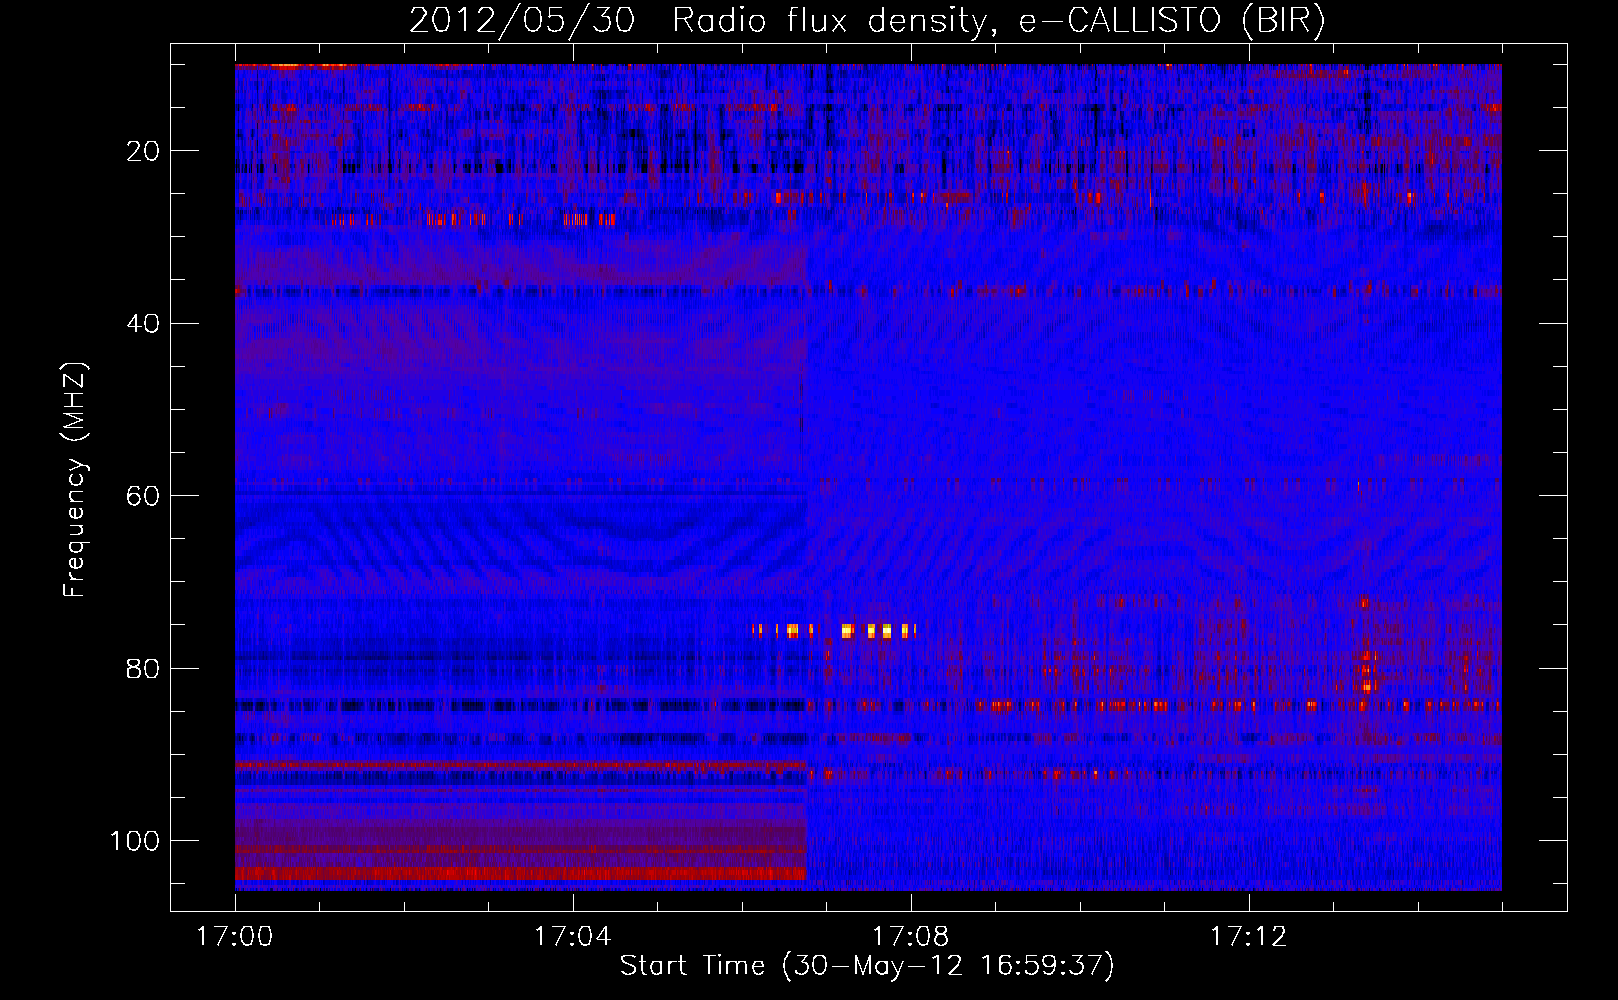The height and width of the screenshot is (1000, 1618).
Task: Click the '40' frequency tick label
Action: click(x=143, y=324)
